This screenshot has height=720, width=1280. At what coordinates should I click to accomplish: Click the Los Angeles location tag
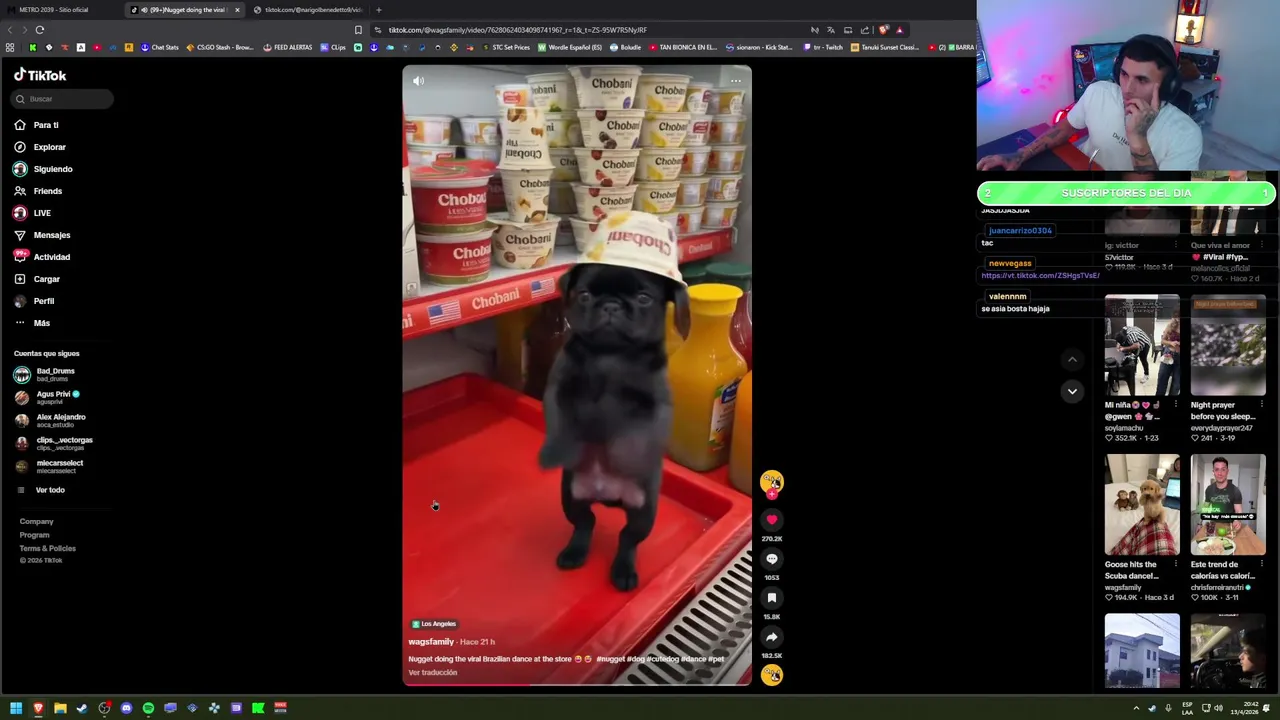click(434, 624)
